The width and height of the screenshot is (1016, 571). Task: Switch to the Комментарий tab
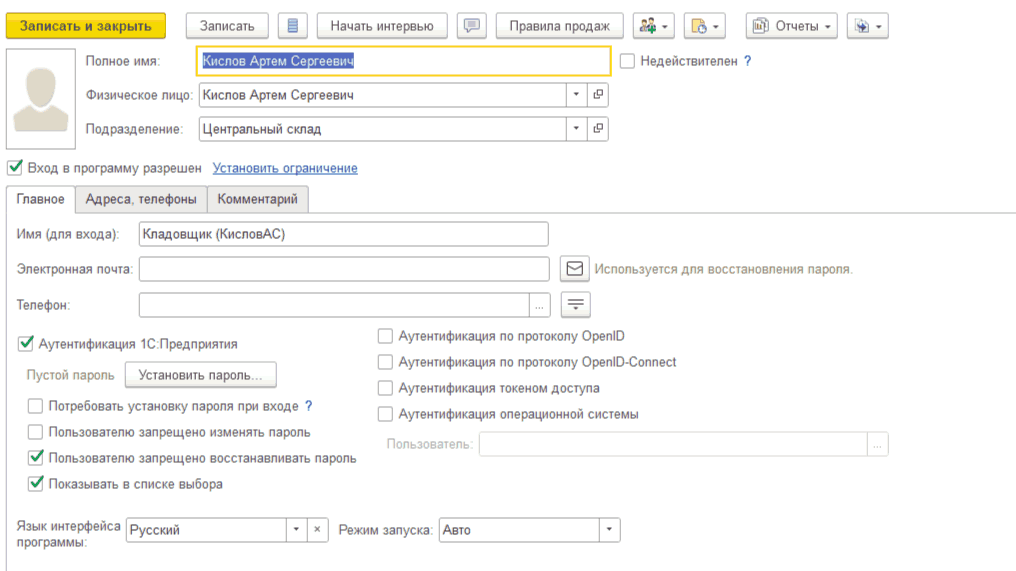(x=257, y=199)
